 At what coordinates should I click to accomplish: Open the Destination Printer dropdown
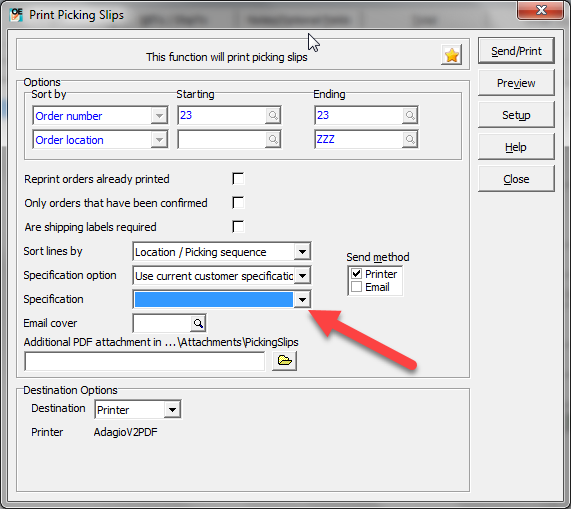(x=172, y=410)
